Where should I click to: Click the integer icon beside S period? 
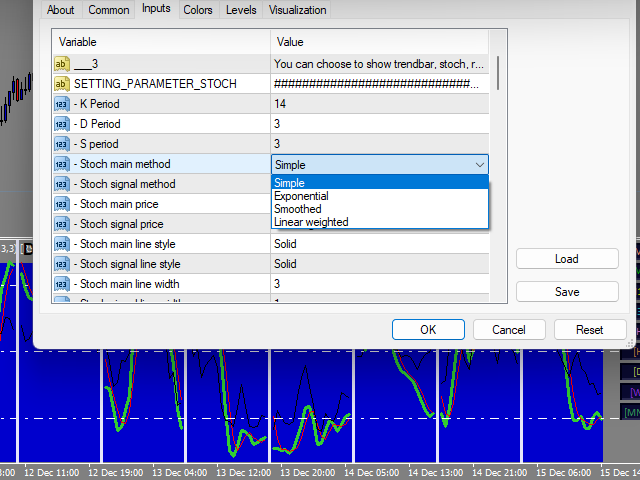click(x=62, y=144)
